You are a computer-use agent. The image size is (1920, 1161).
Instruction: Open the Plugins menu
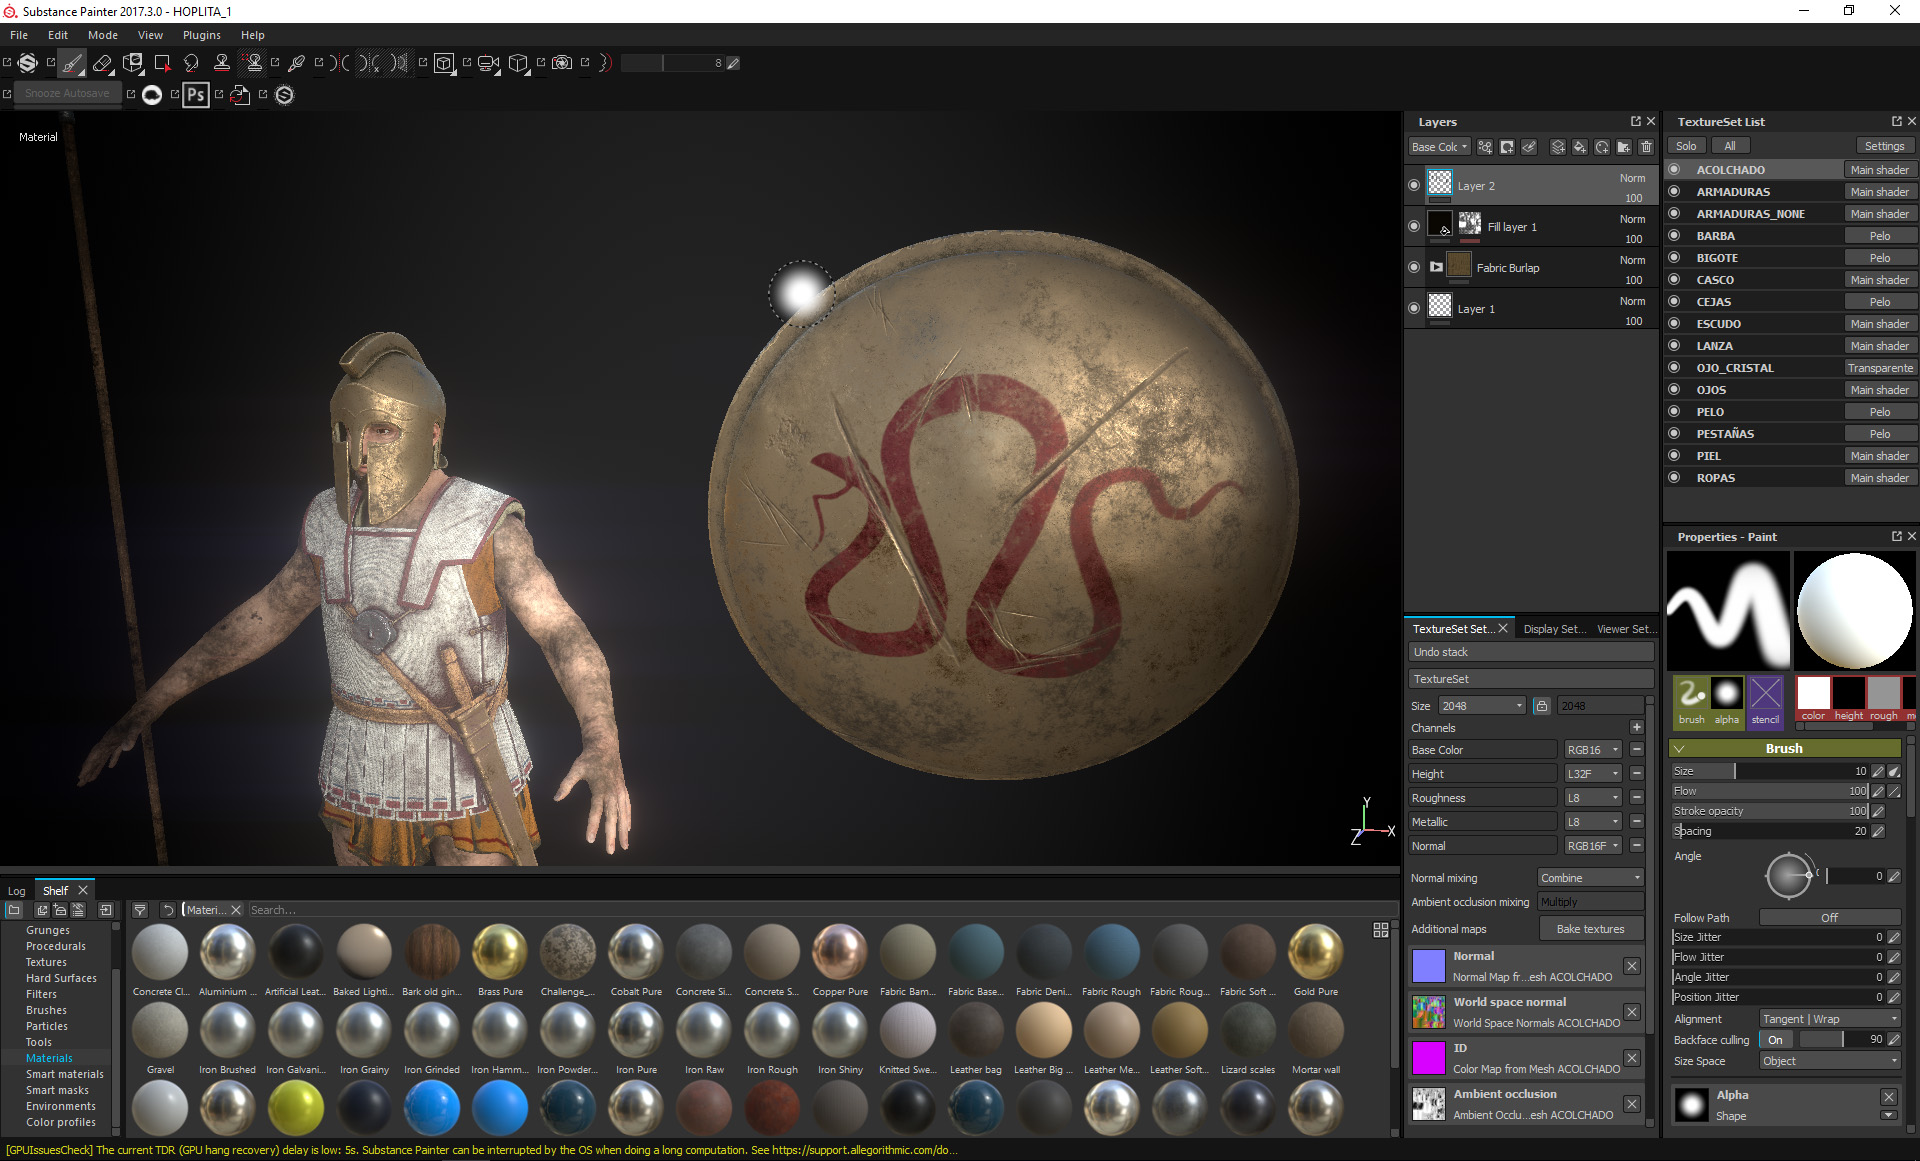201,35
